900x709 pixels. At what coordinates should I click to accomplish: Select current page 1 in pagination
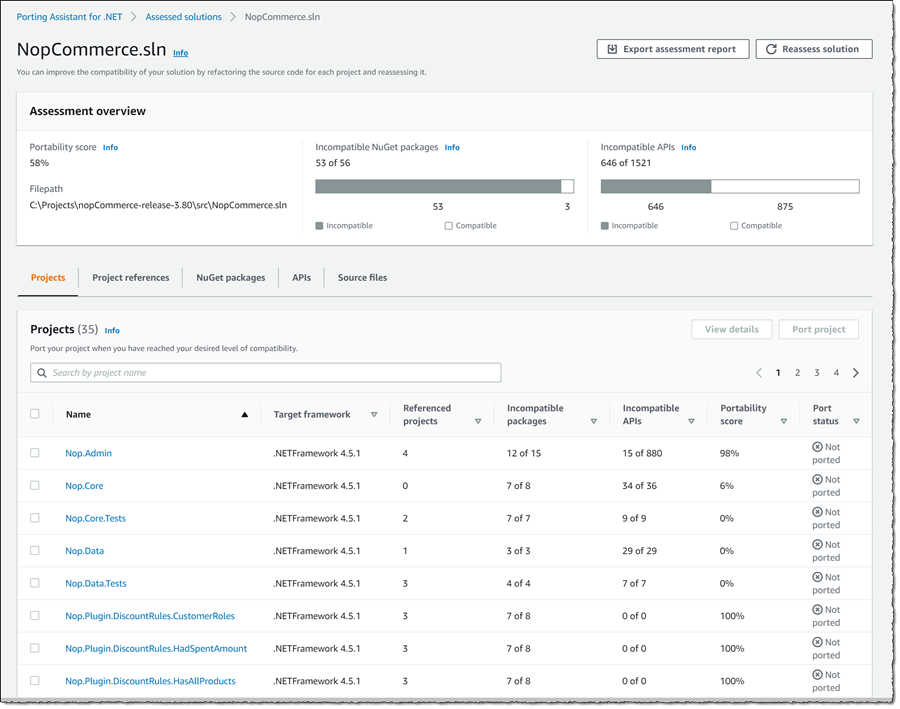coord(778,373)
